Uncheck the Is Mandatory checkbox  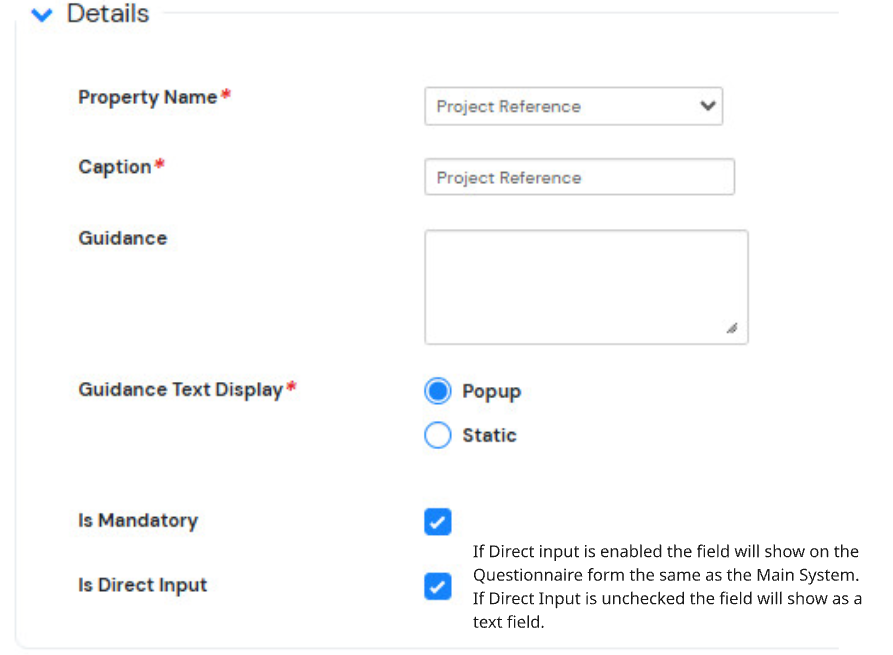pos(437,522)
